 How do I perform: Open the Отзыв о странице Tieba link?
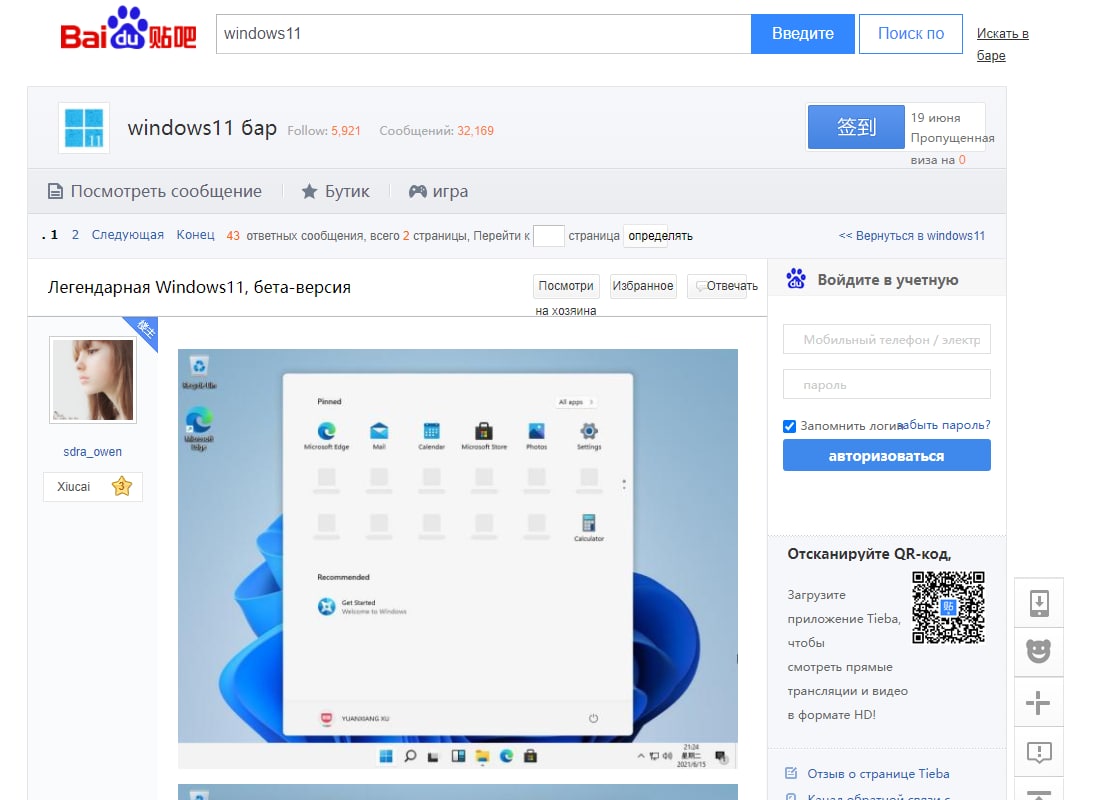pyautogui.click(x=878, y=774)
